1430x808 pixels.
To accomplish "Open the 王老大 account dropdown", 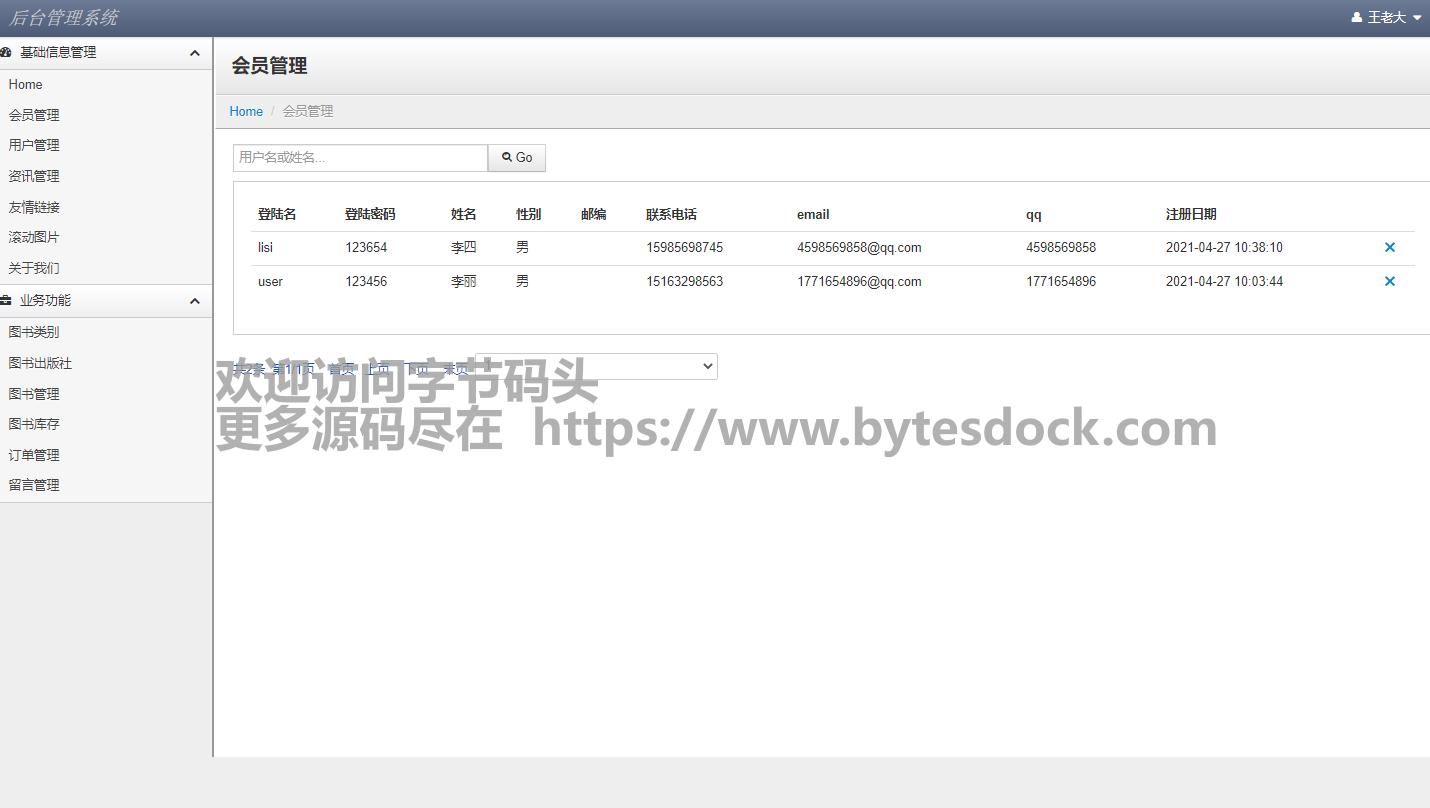I will coord(1387,18).
